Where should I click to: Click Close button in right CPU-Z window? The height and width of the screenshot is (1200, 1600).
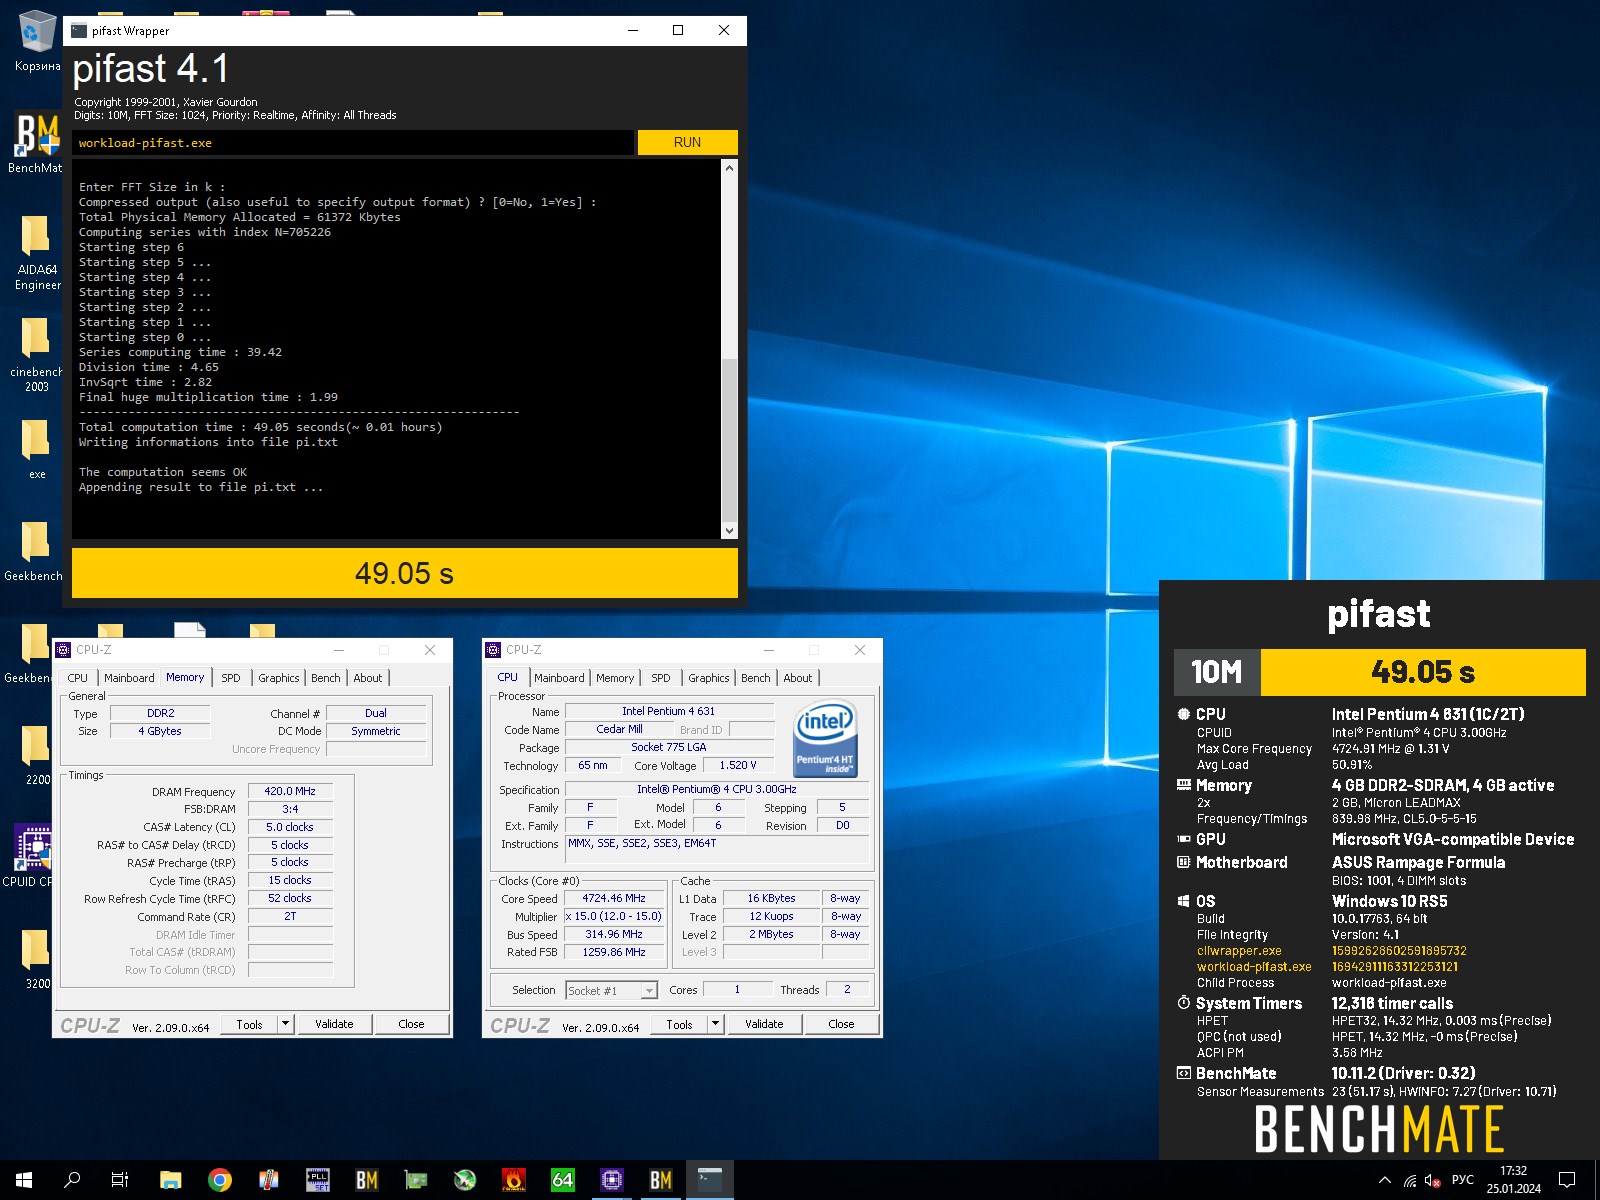(x=841, y=1023)
